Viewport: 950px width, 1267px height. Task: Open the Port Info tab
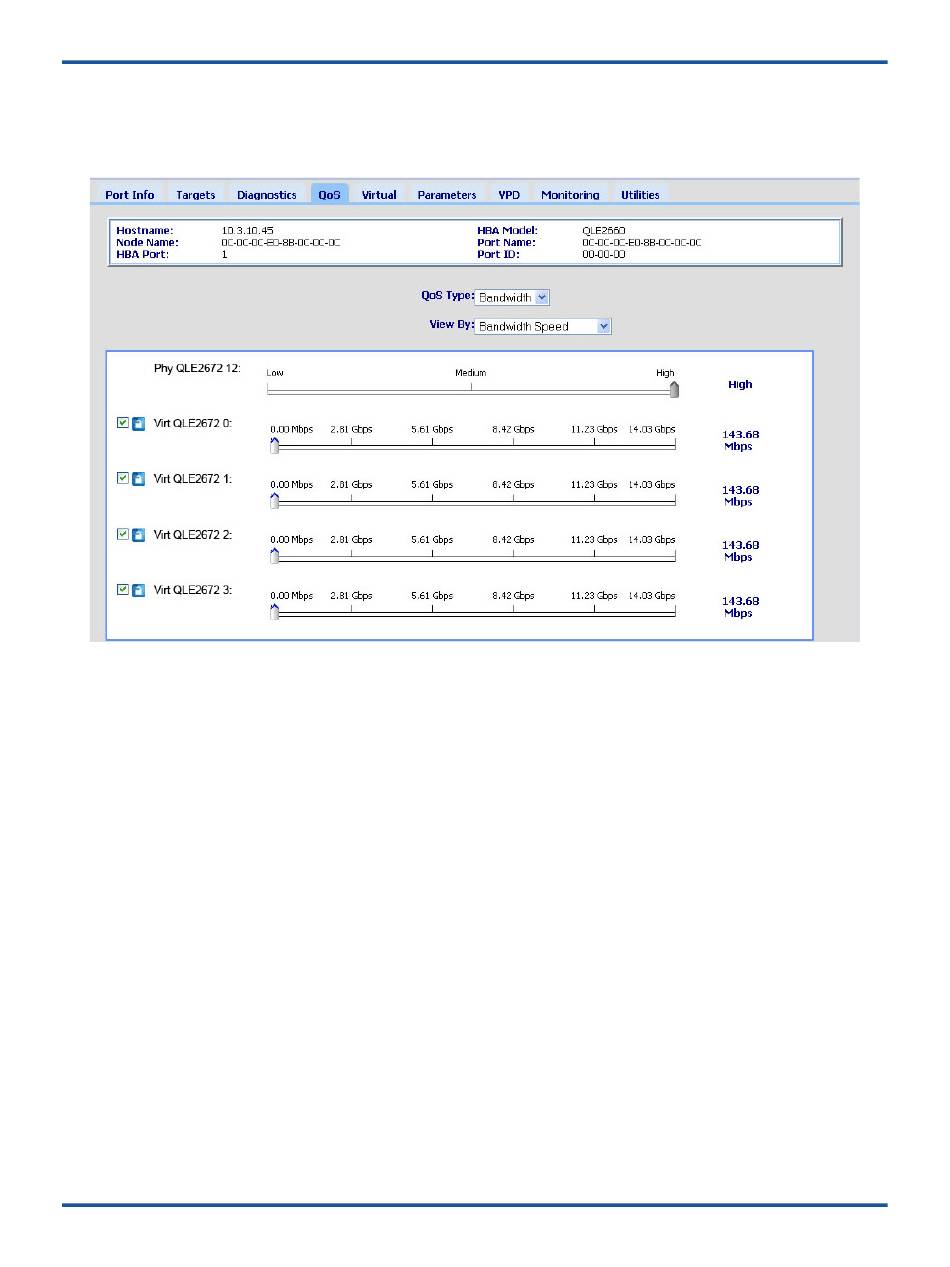[x=130, y=195]
